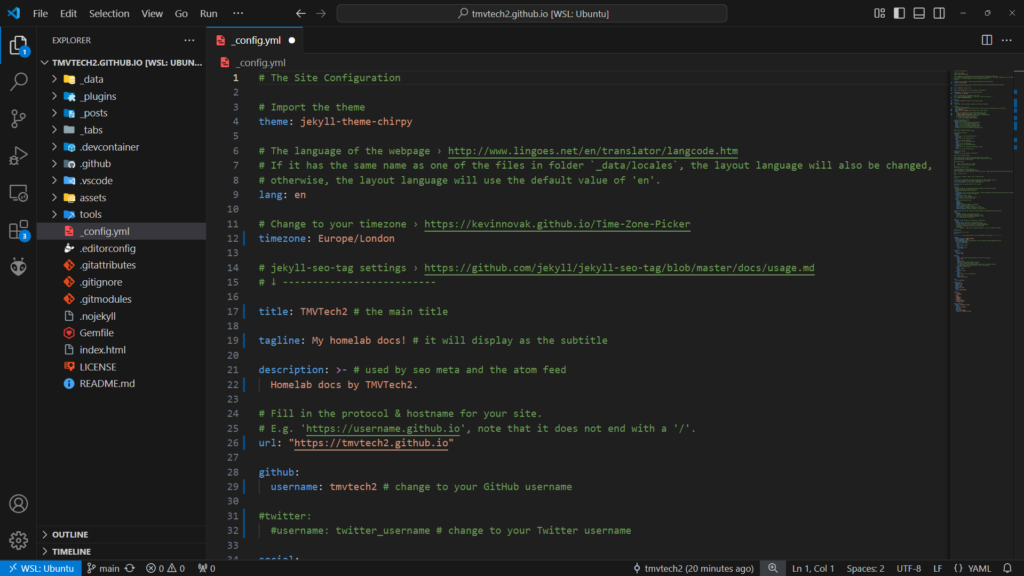
Task: Open the Manage gear settings
Action: (18, 540)
